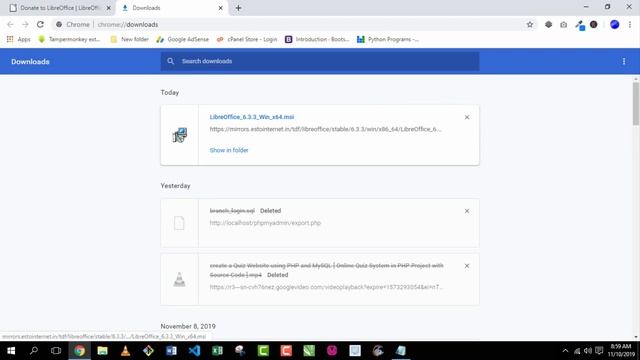Open green Camtasia icon on taskbar
Screen dimensions: 640x360
263,351
